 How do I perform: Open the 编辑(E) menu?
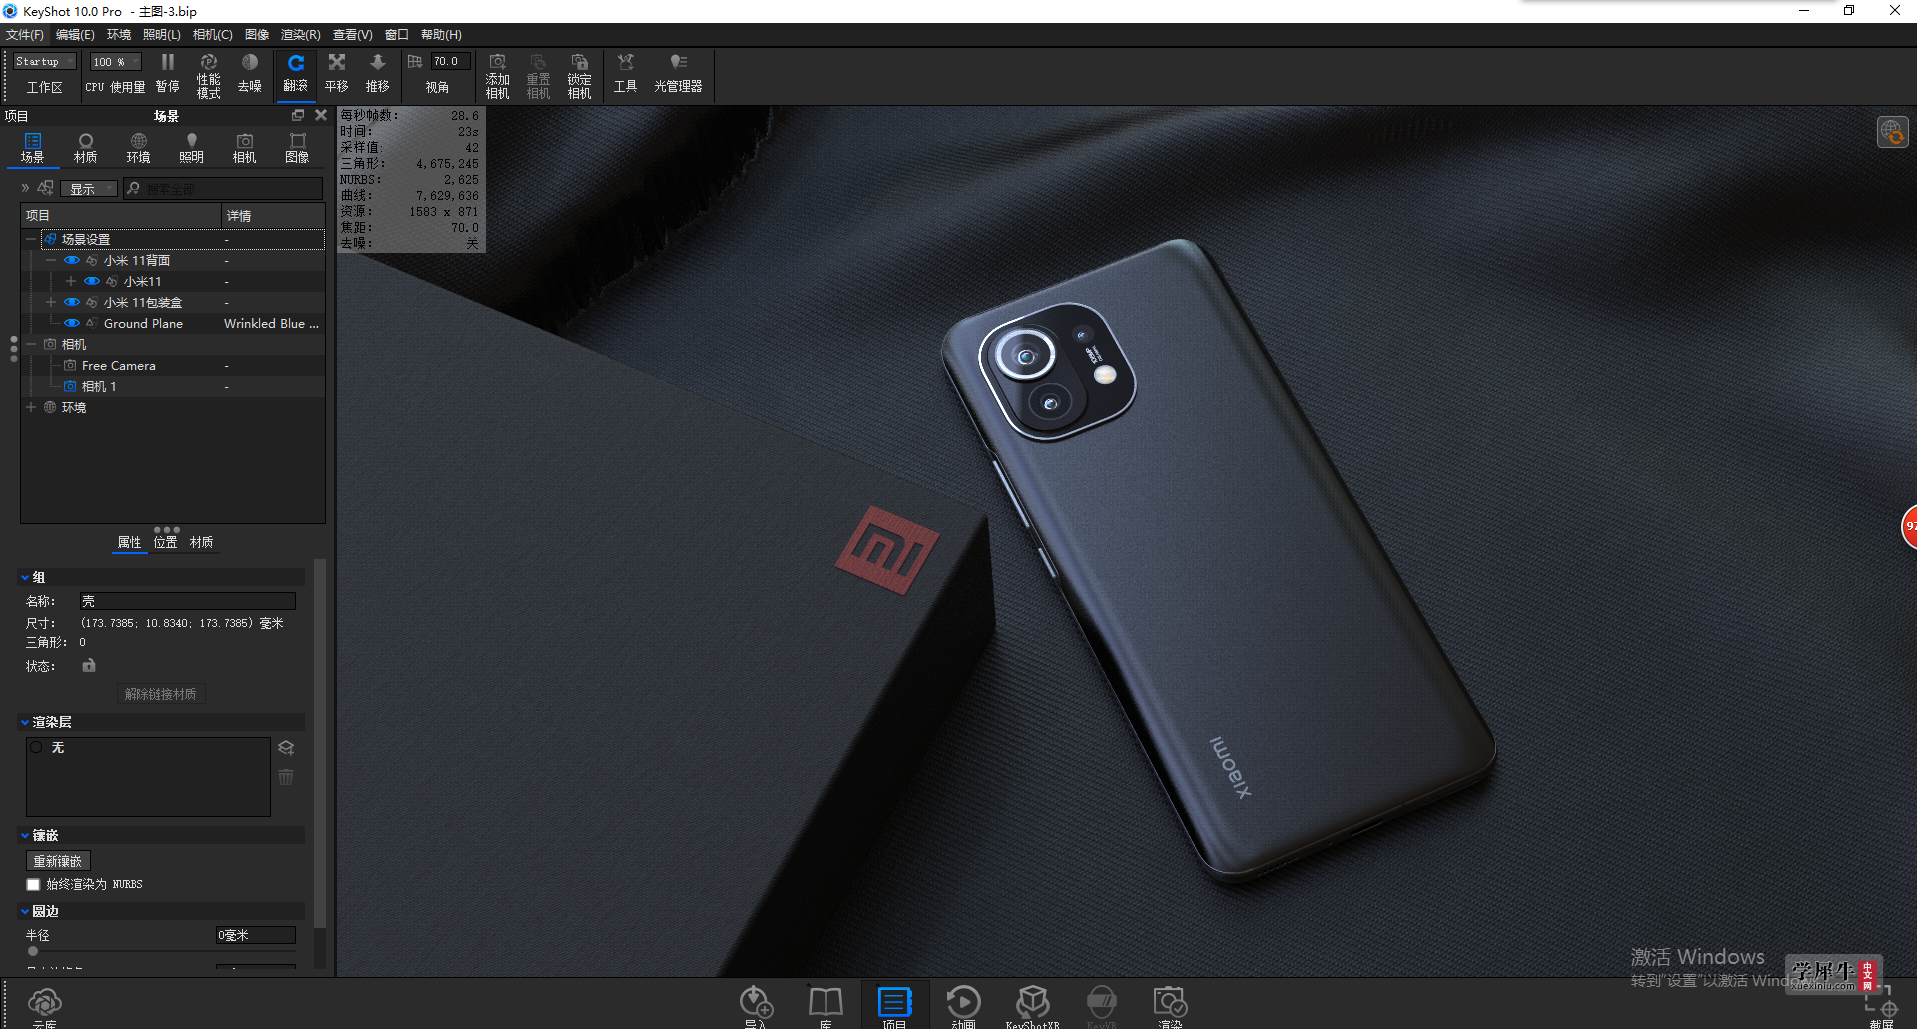tap(75, 35)
